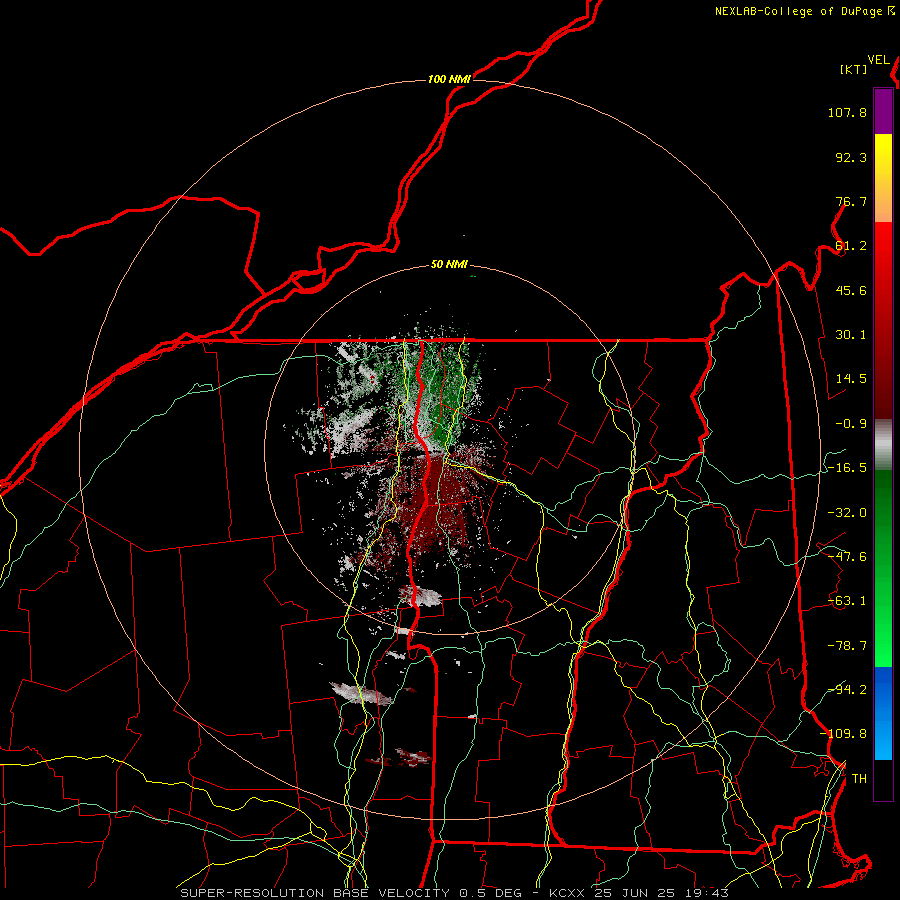The image size is (900, 900).
Task: Click the 30.1 legend value
Action: [x=851, y=335]
